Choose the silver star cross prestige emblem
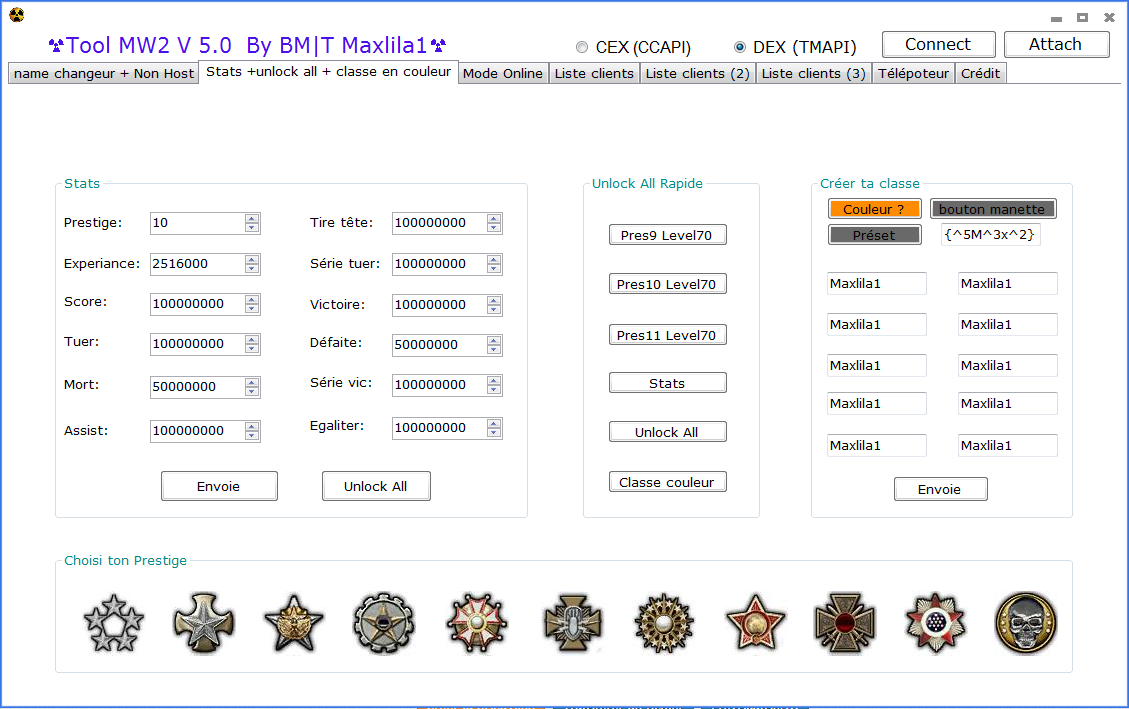Screen dimensions: 1129x709 click(x=204, y=623)
